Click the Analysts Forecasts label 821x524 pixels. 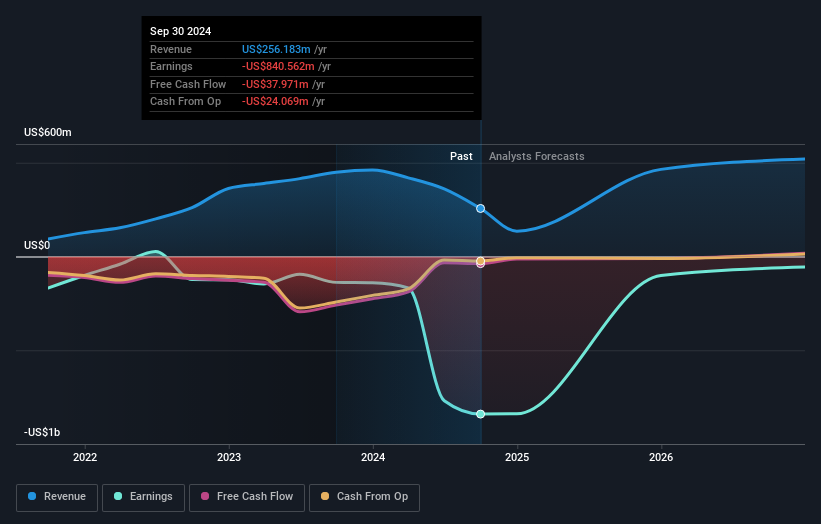tap(537, 156)
